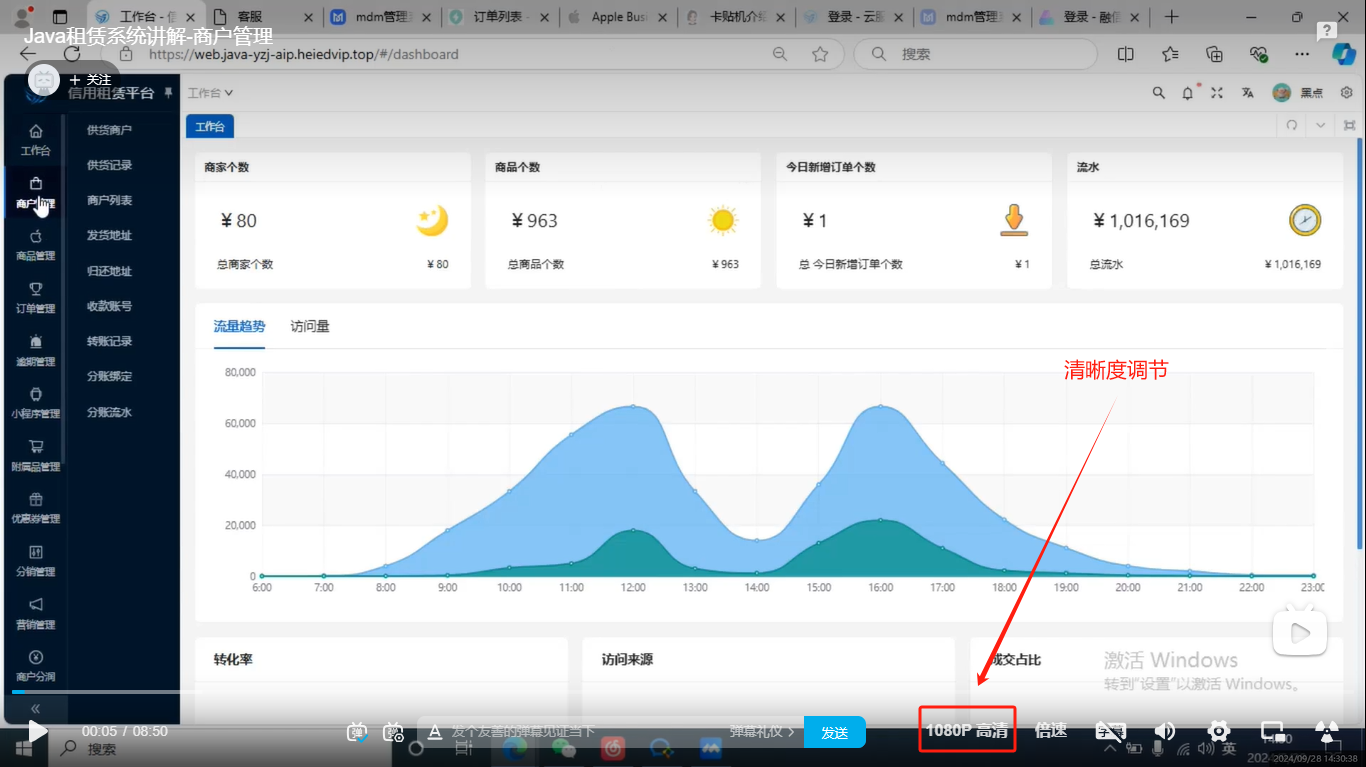
Task: Open dashboard settings gear in header
Action: click(x=1347, y=93)
